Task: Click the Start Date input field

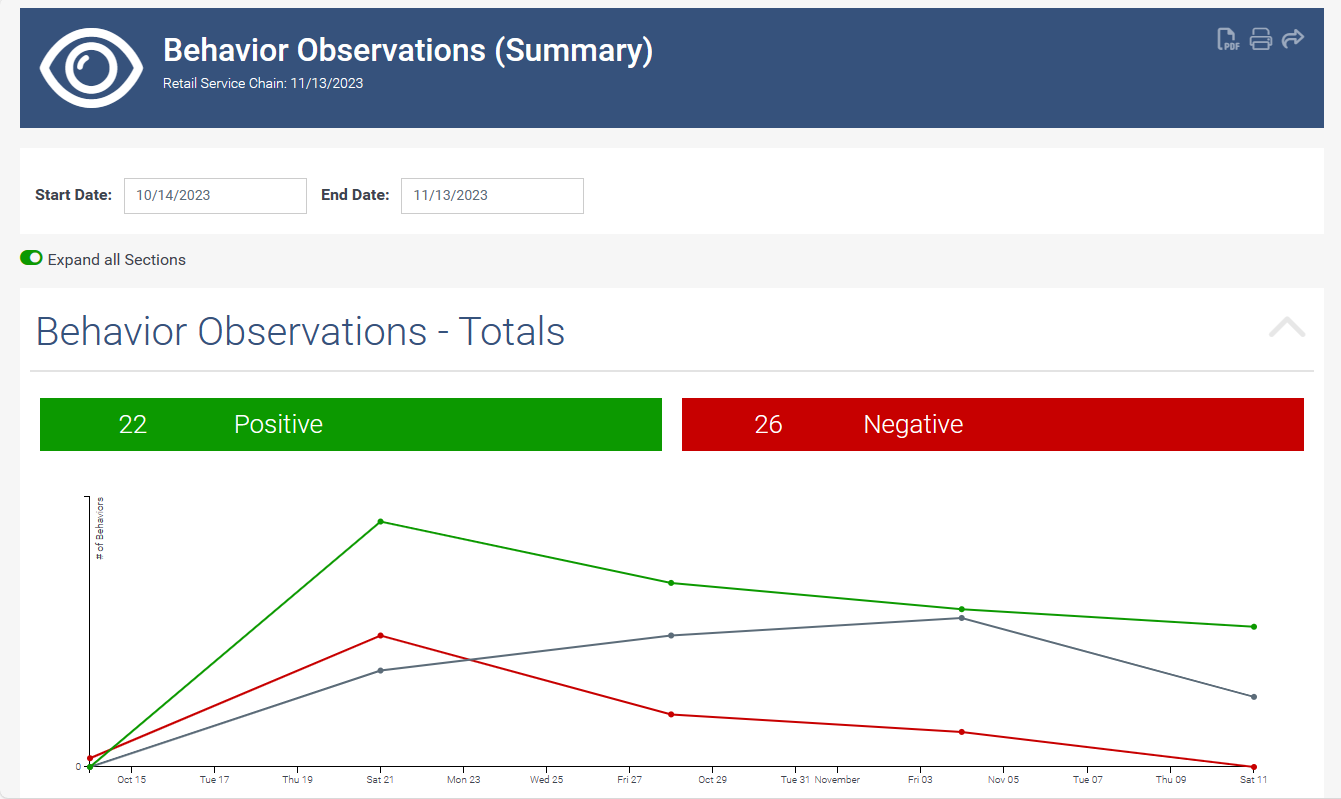Action: (x=215, y=196)
